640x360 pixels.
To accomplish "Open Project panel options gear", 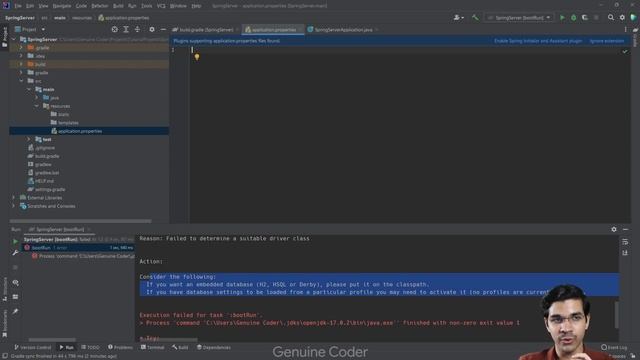I will click(x=152, y=29).
